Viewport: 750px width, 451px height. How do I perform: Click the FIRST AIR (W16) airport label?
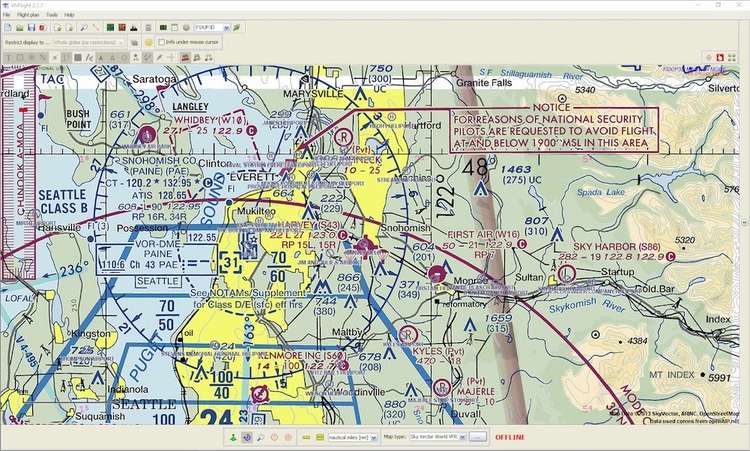point(483,235)
